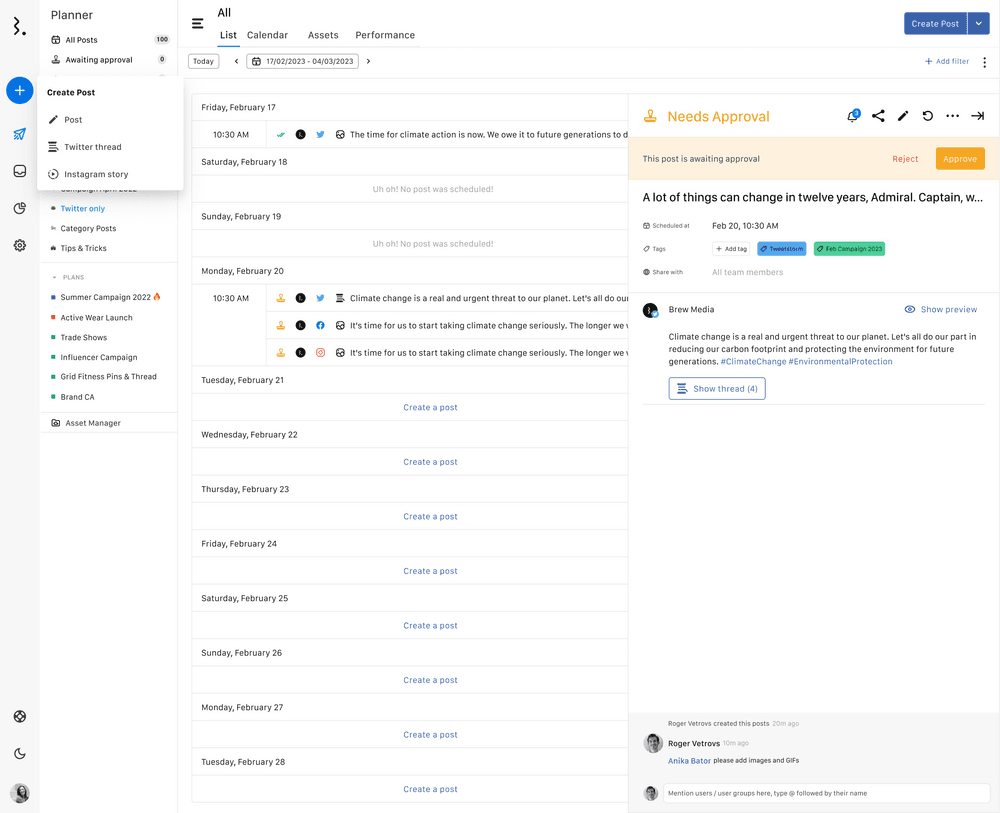The height and width of the screenshot is (813, 1000).
Task: Collapse the post details panel arrow
Action: (977, 116)
